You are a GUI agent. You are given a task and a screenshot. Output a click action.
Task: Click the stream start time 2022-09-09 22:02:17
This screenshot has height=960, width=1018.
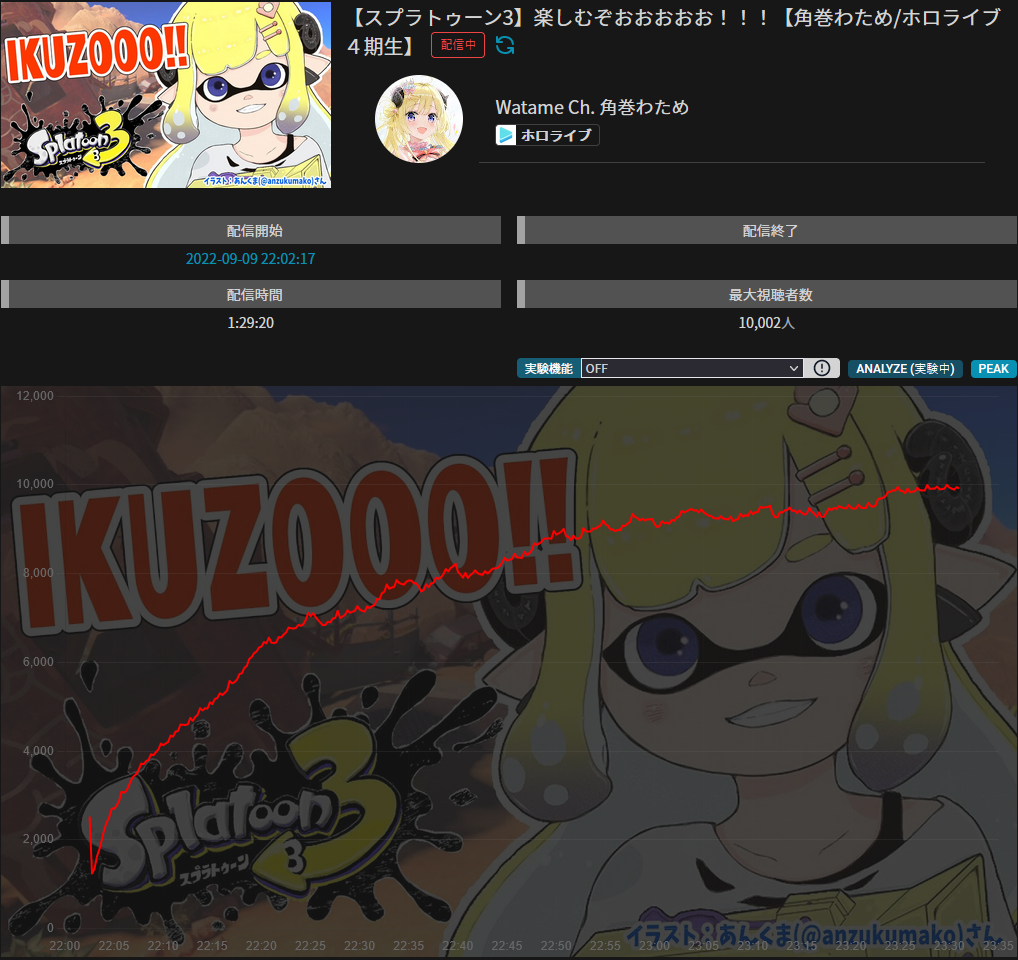point(251,259)
